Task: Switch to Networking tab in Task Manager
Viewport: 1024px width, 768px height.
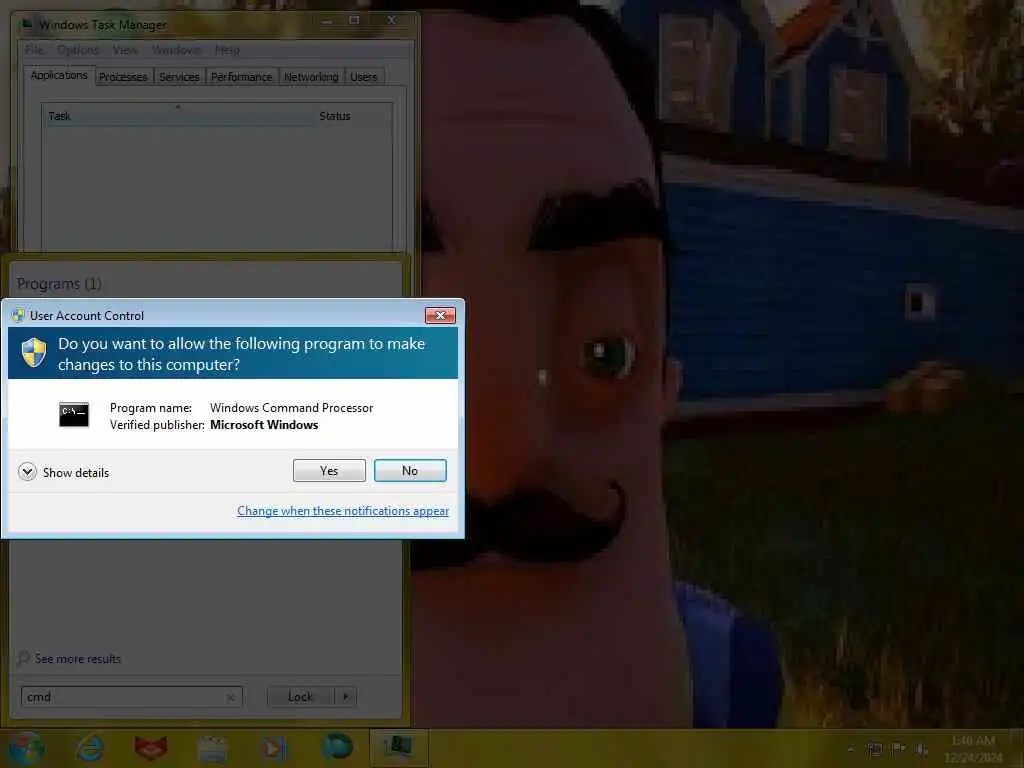Action: (x=312, y=77)
